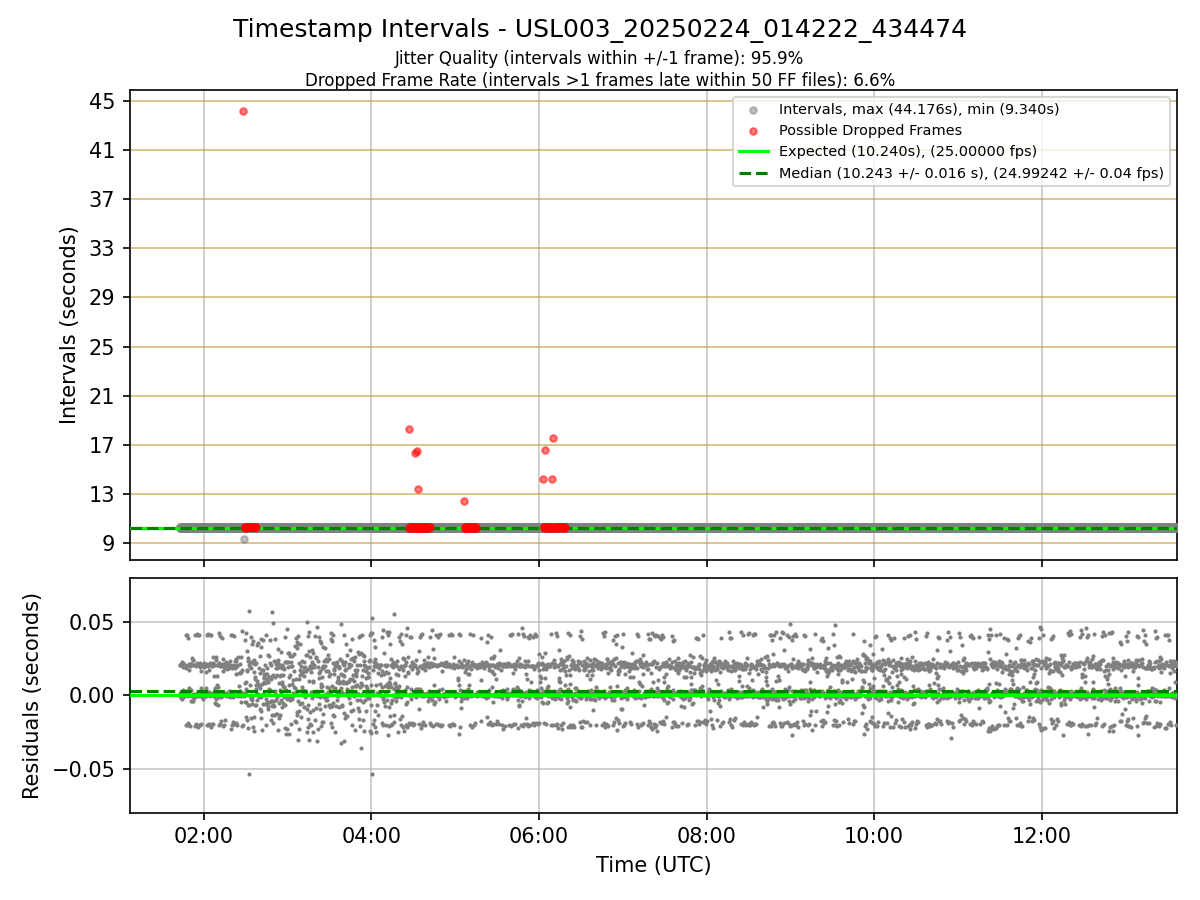
Task: Click the gray dot marker in the legend
Action: [x=754, y=109]
